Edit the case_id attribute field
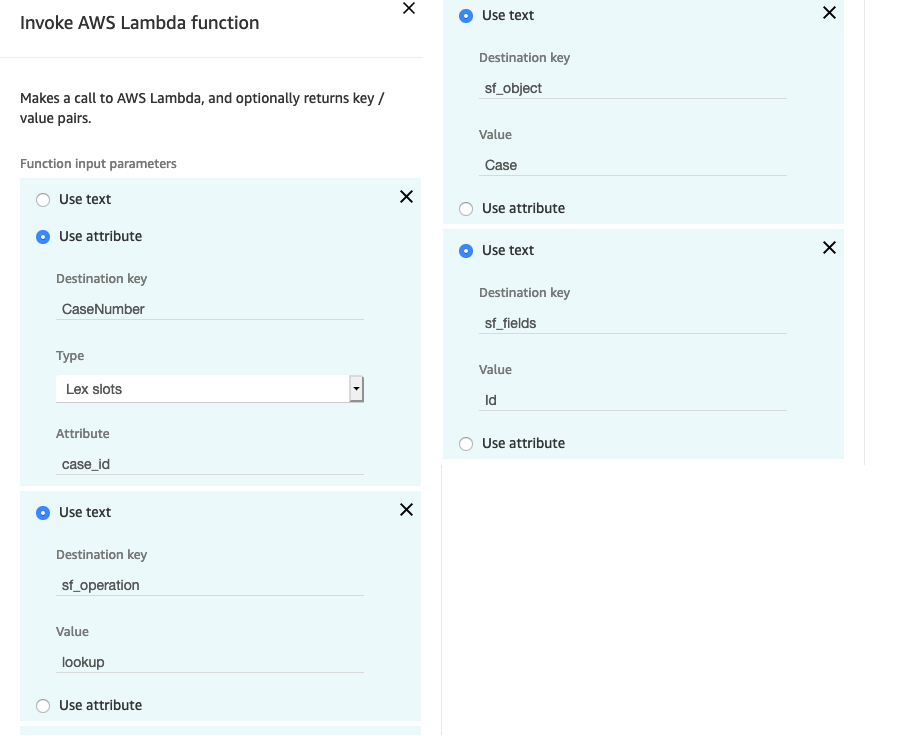This screenshot has height=736, width=900. [x=210, y=464]
